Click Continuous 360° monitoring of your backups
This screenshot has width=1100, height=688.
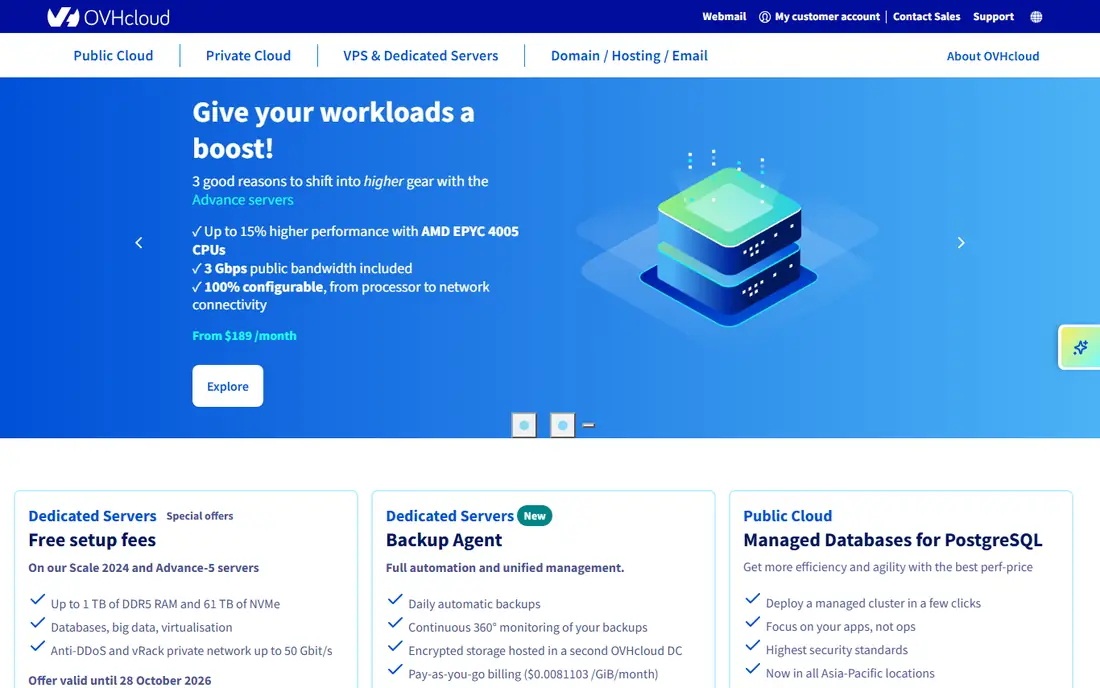pyautogui.click(x=528, y=628)
